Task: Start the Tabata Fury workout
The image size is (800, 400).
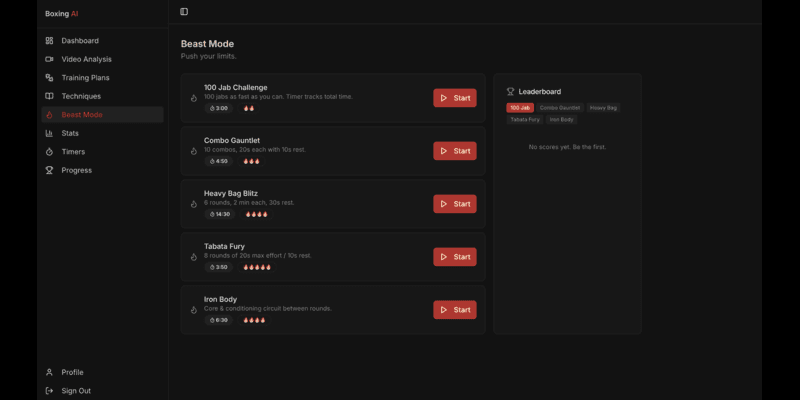Action: click(454, 257)
